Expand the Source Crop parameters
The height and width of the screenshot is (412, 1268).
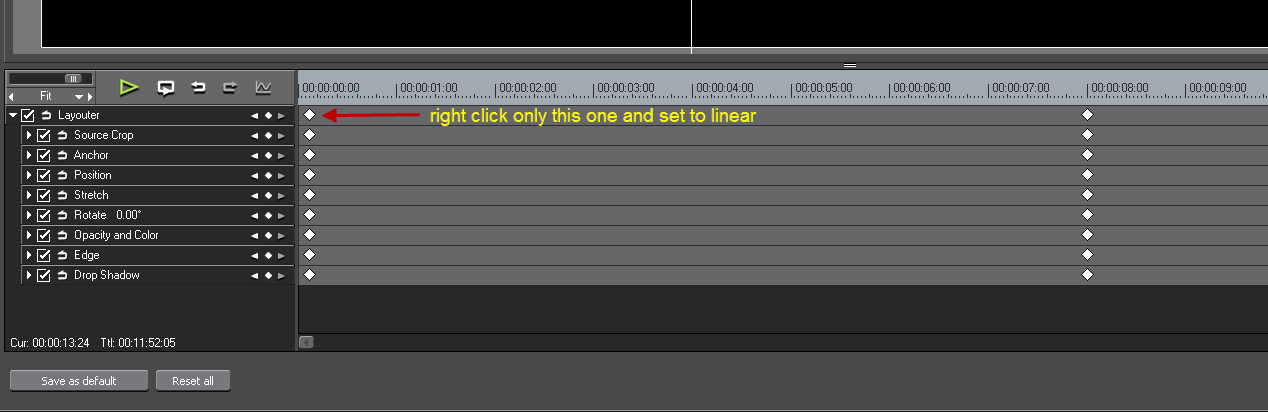29,135
